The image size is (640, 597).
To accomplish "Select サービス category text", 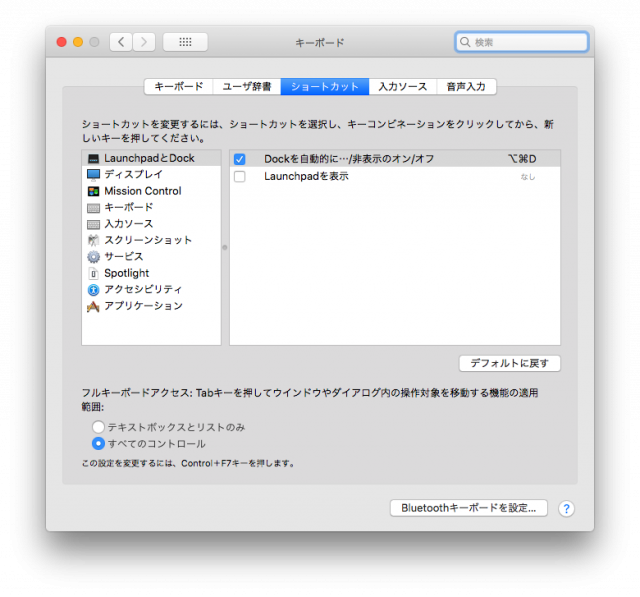I will 124,256.
